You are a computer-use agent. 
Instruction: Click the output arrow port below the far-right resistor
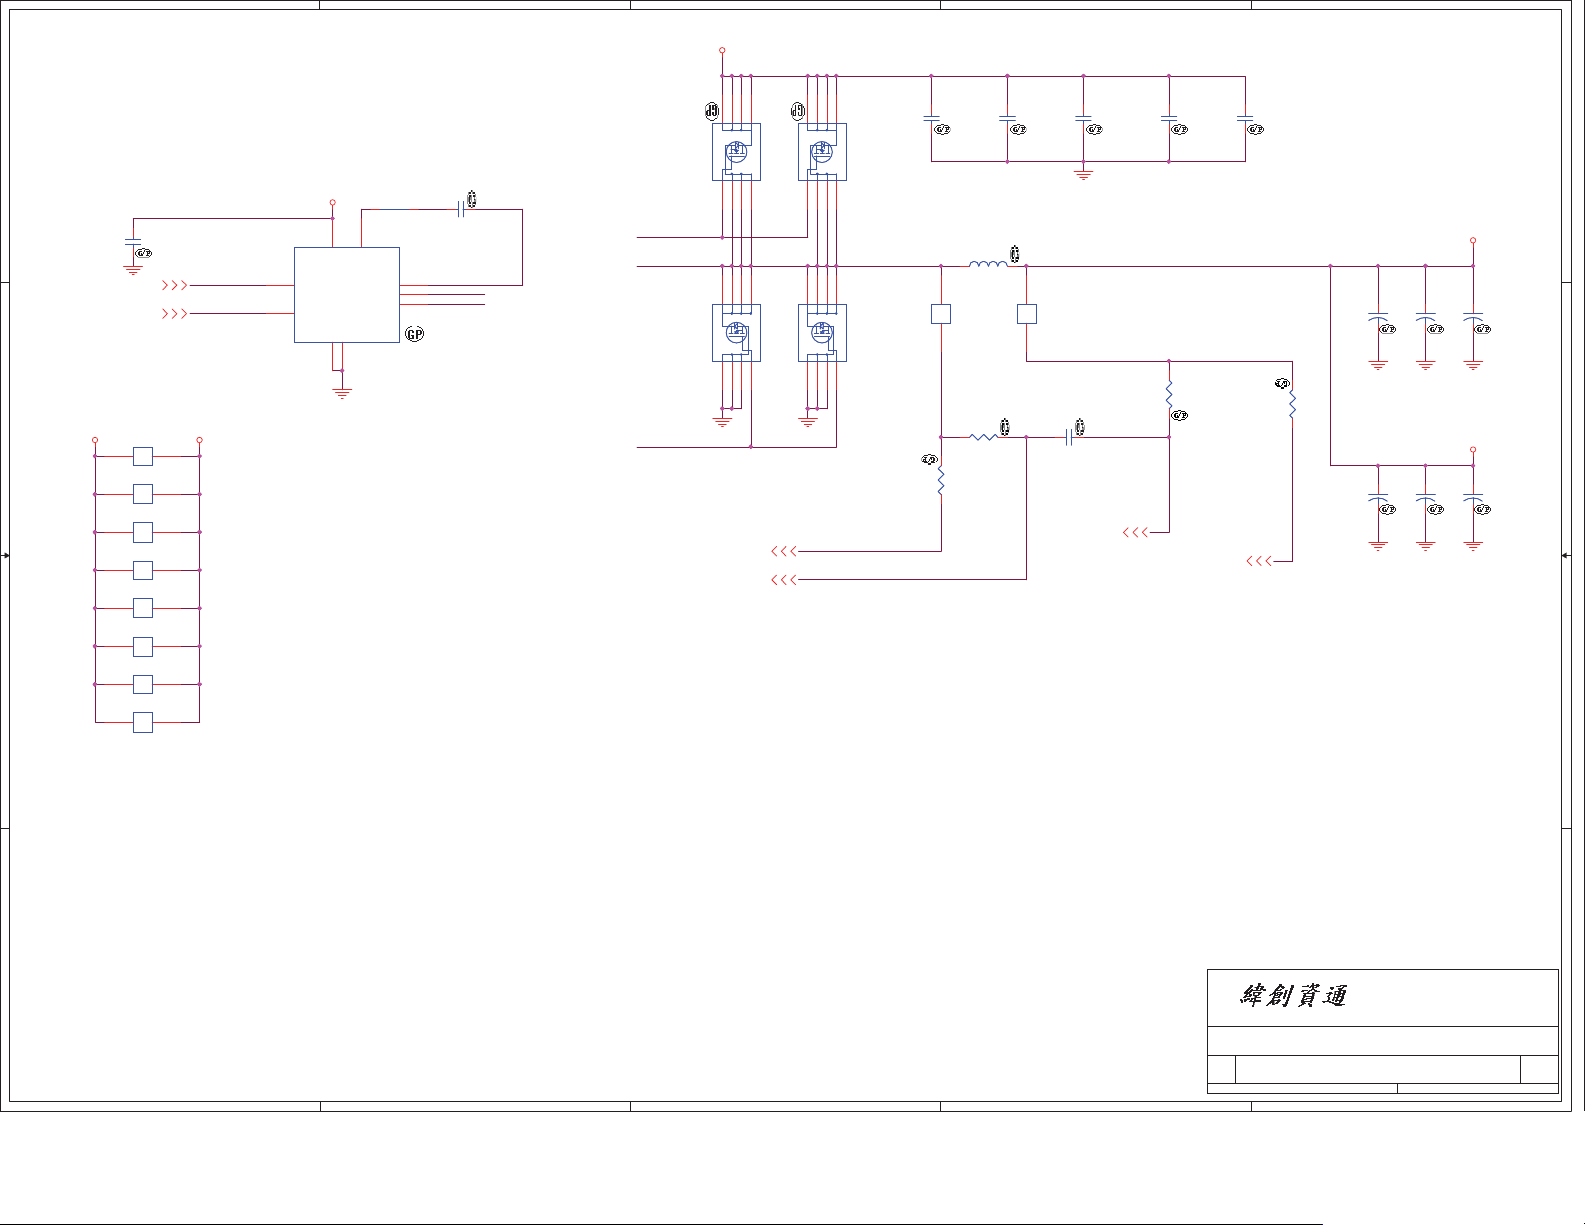pos(1259,561)
